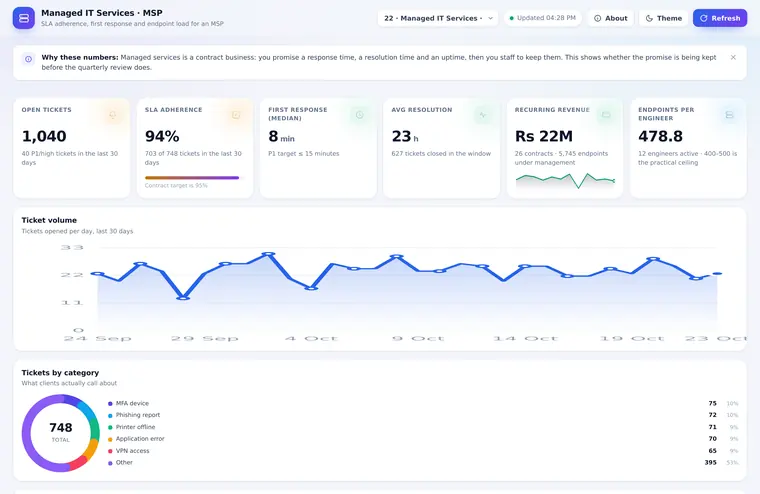Select the 'Application error' category label
The width and height of the screenshot is (760, 494).
(x=140, y=439)
